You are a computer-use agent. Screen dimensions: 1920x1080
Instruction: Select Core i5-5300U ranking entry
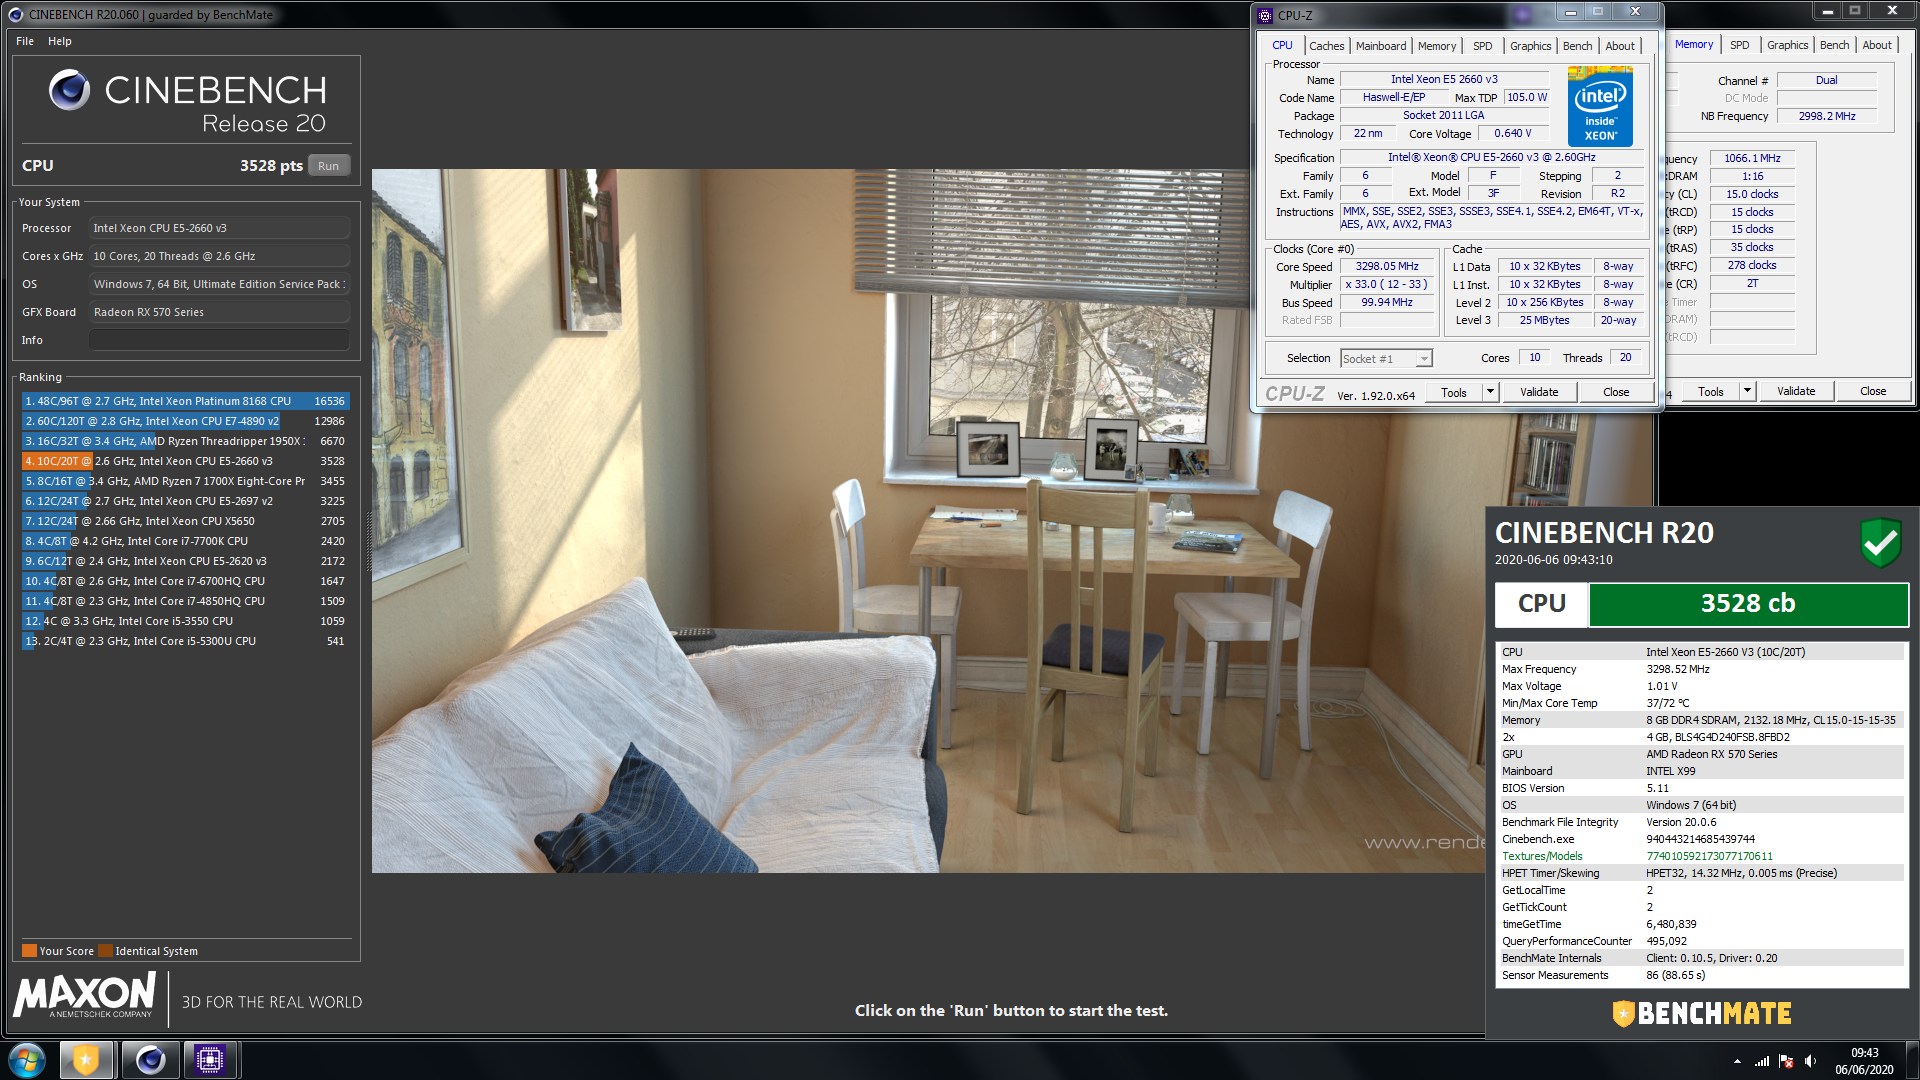(x=185, y=641)
